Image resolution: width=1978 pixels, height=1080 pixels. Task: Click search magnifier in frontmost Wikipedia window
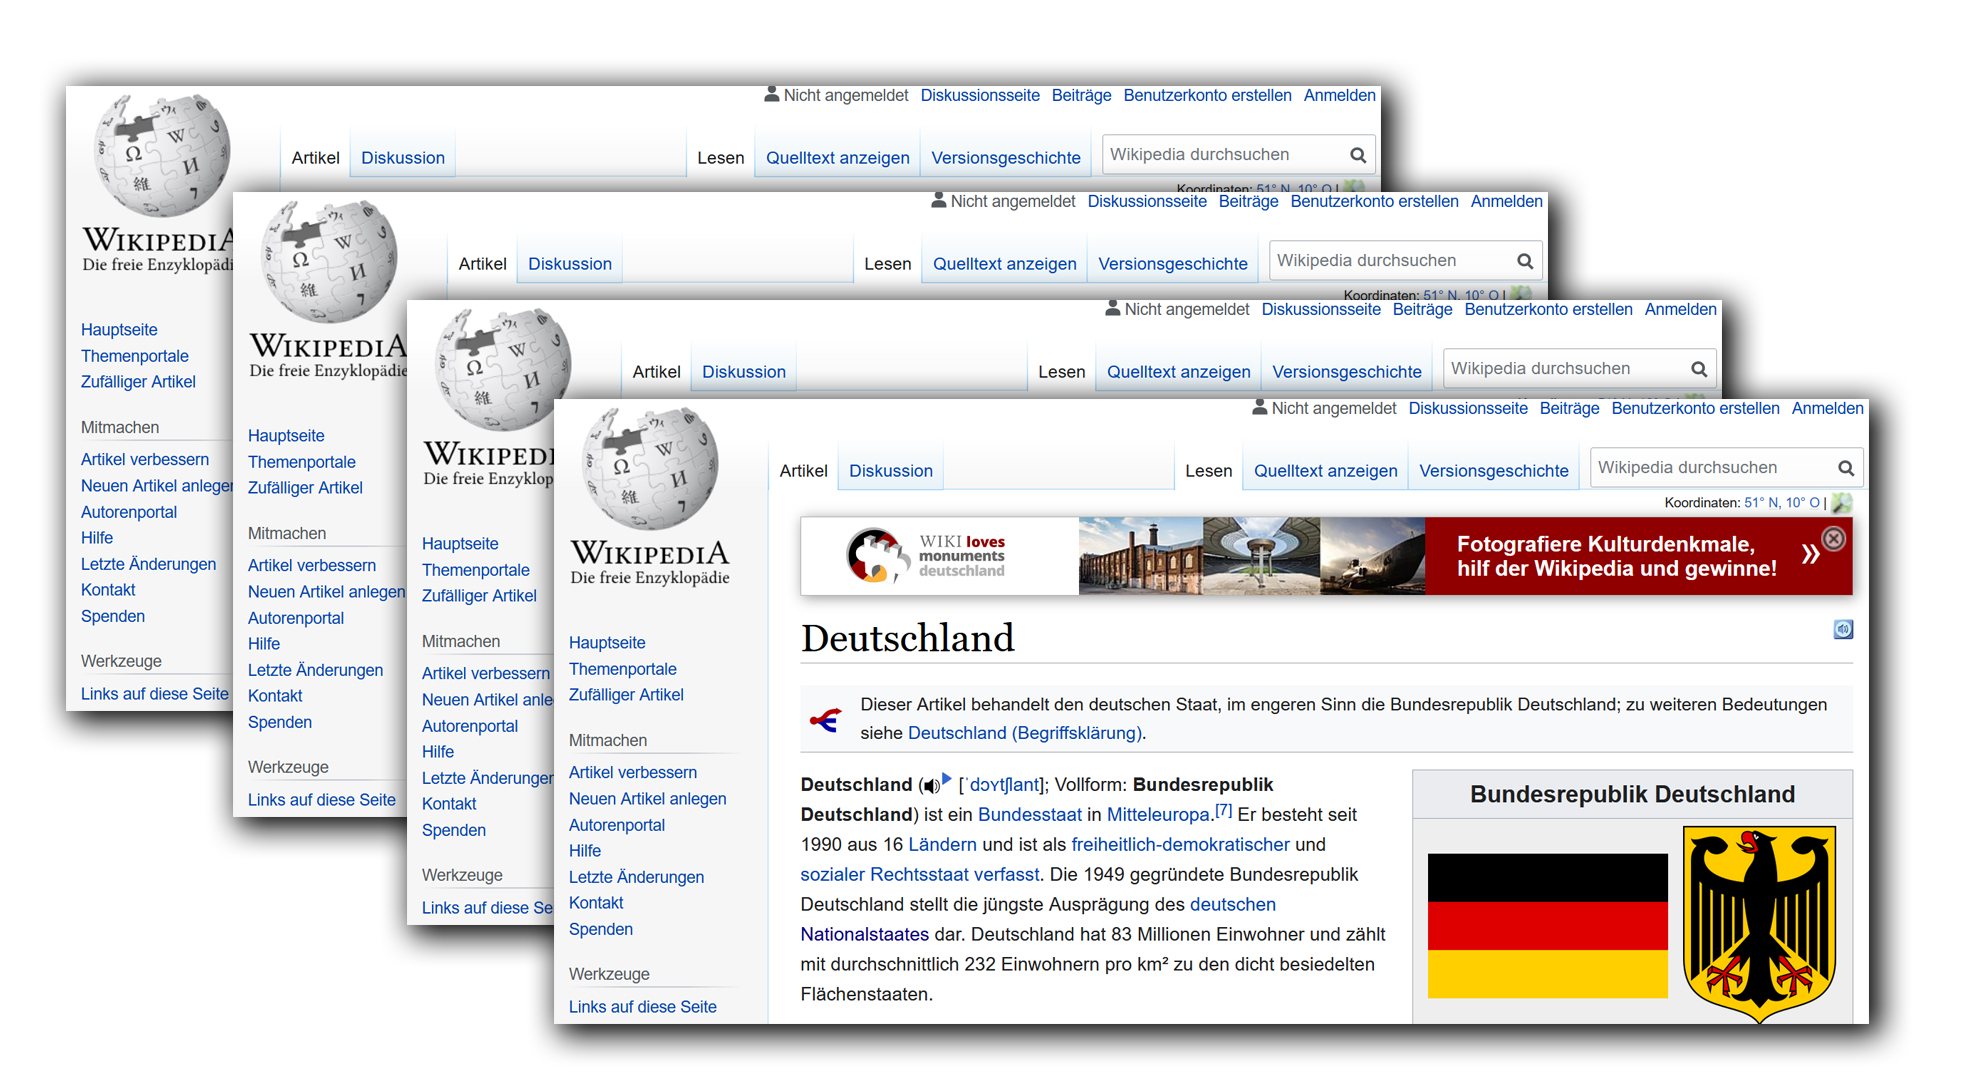[x=1846, y=468]
